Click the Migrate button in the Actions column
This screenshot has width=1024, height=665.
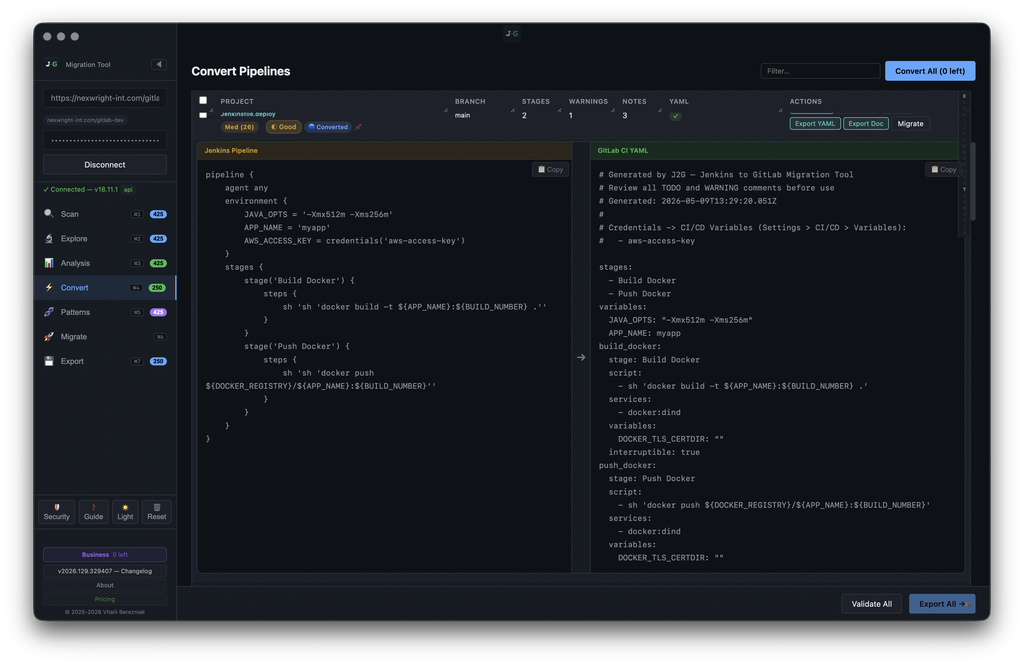click(x=910, y=123)
